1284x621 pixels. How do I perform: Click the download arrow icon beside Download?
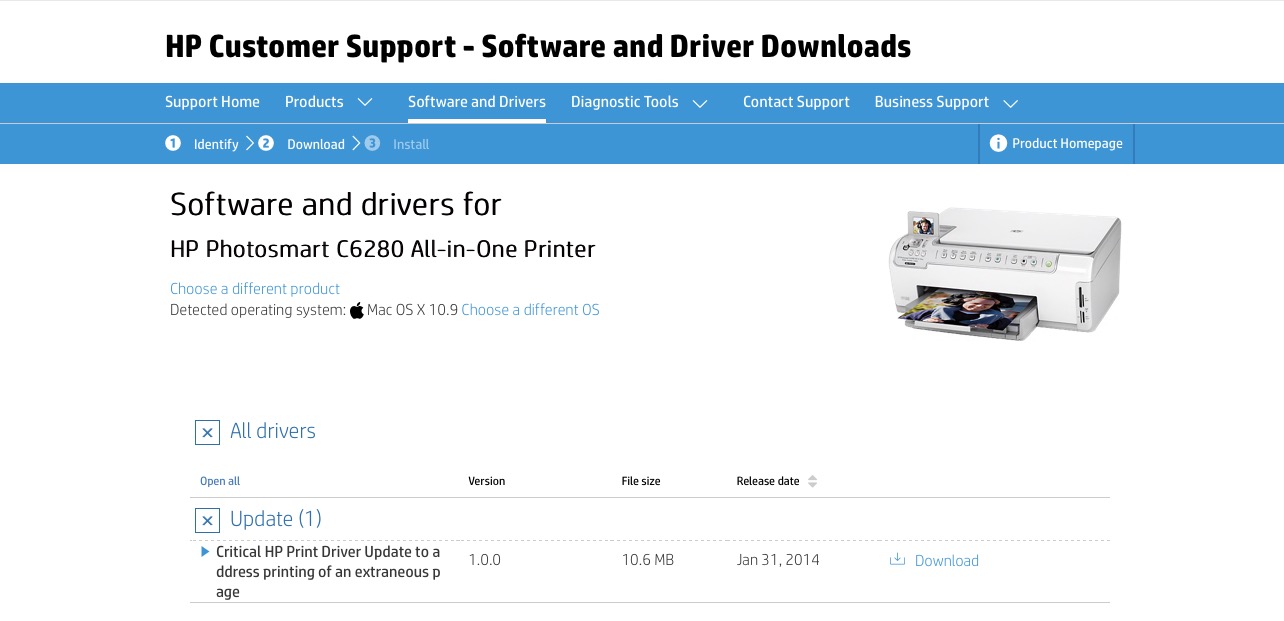[897, 560]
